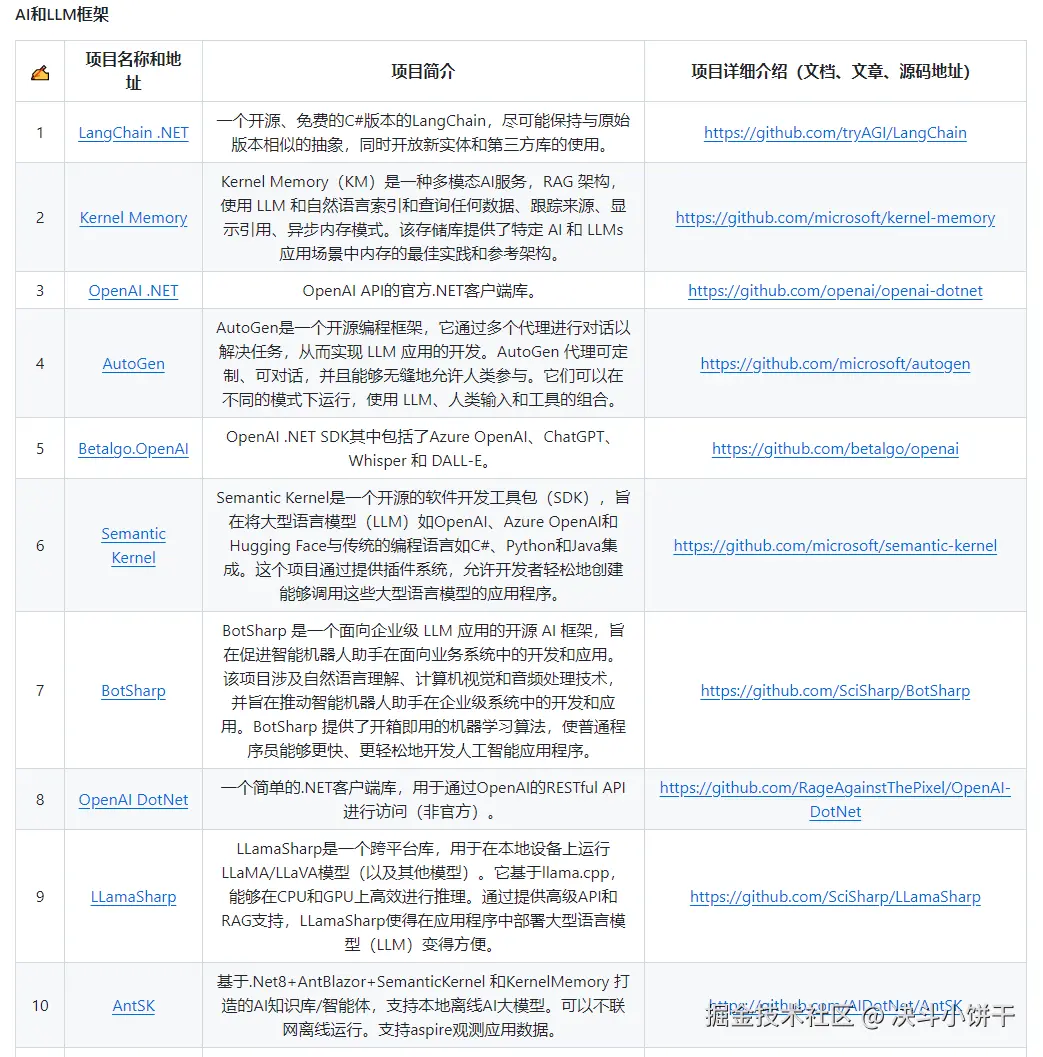This screenshot has height=1057, width=1043.
Task: Click the Azure OpenAI, ChatGPT, Whisper description
Action: tap(423, 448)
